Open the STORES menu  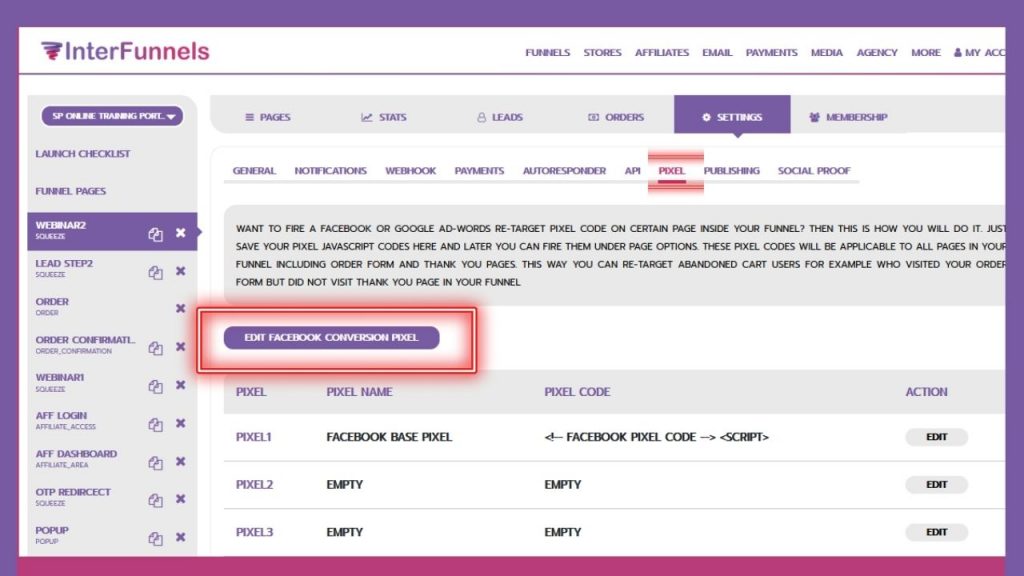pyautogui.click(x=602, y=52)
